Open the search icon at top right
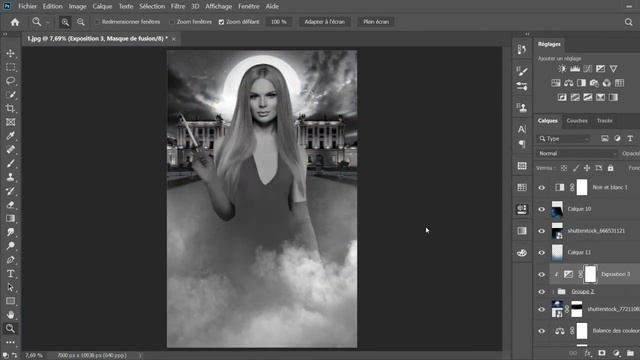The width and height of the screenshot is (640, 360). tap(629, 22)
